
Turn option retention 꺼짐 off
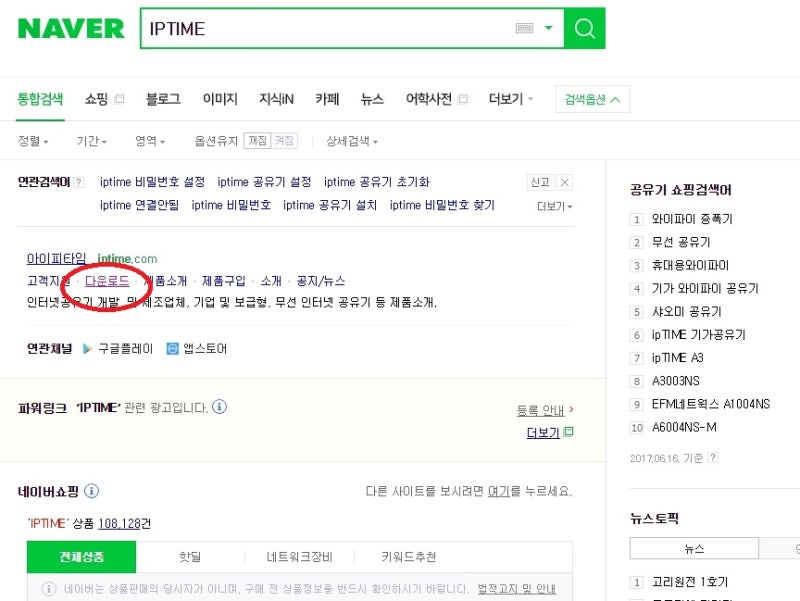(x=257, y=140)
